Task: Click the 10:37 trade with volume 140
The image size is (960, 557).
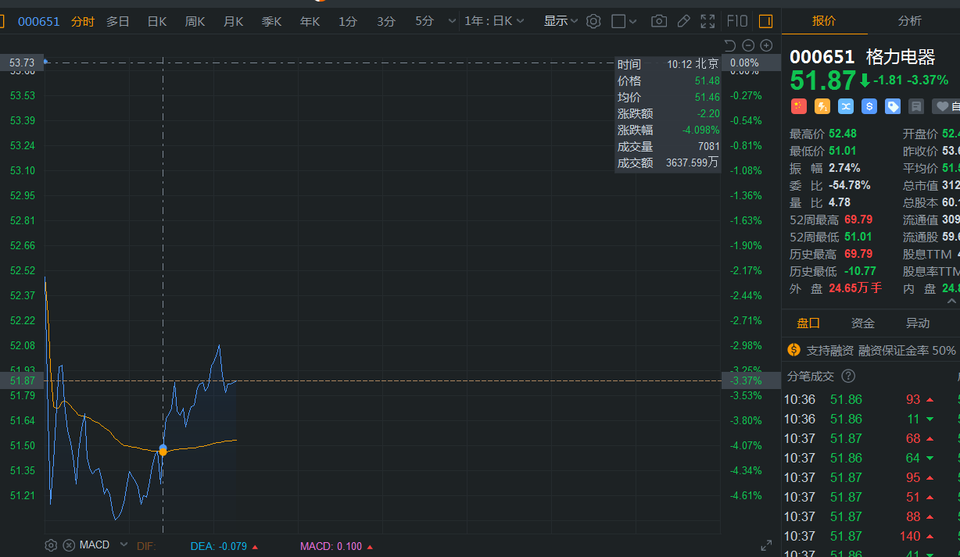Action: 859,536
